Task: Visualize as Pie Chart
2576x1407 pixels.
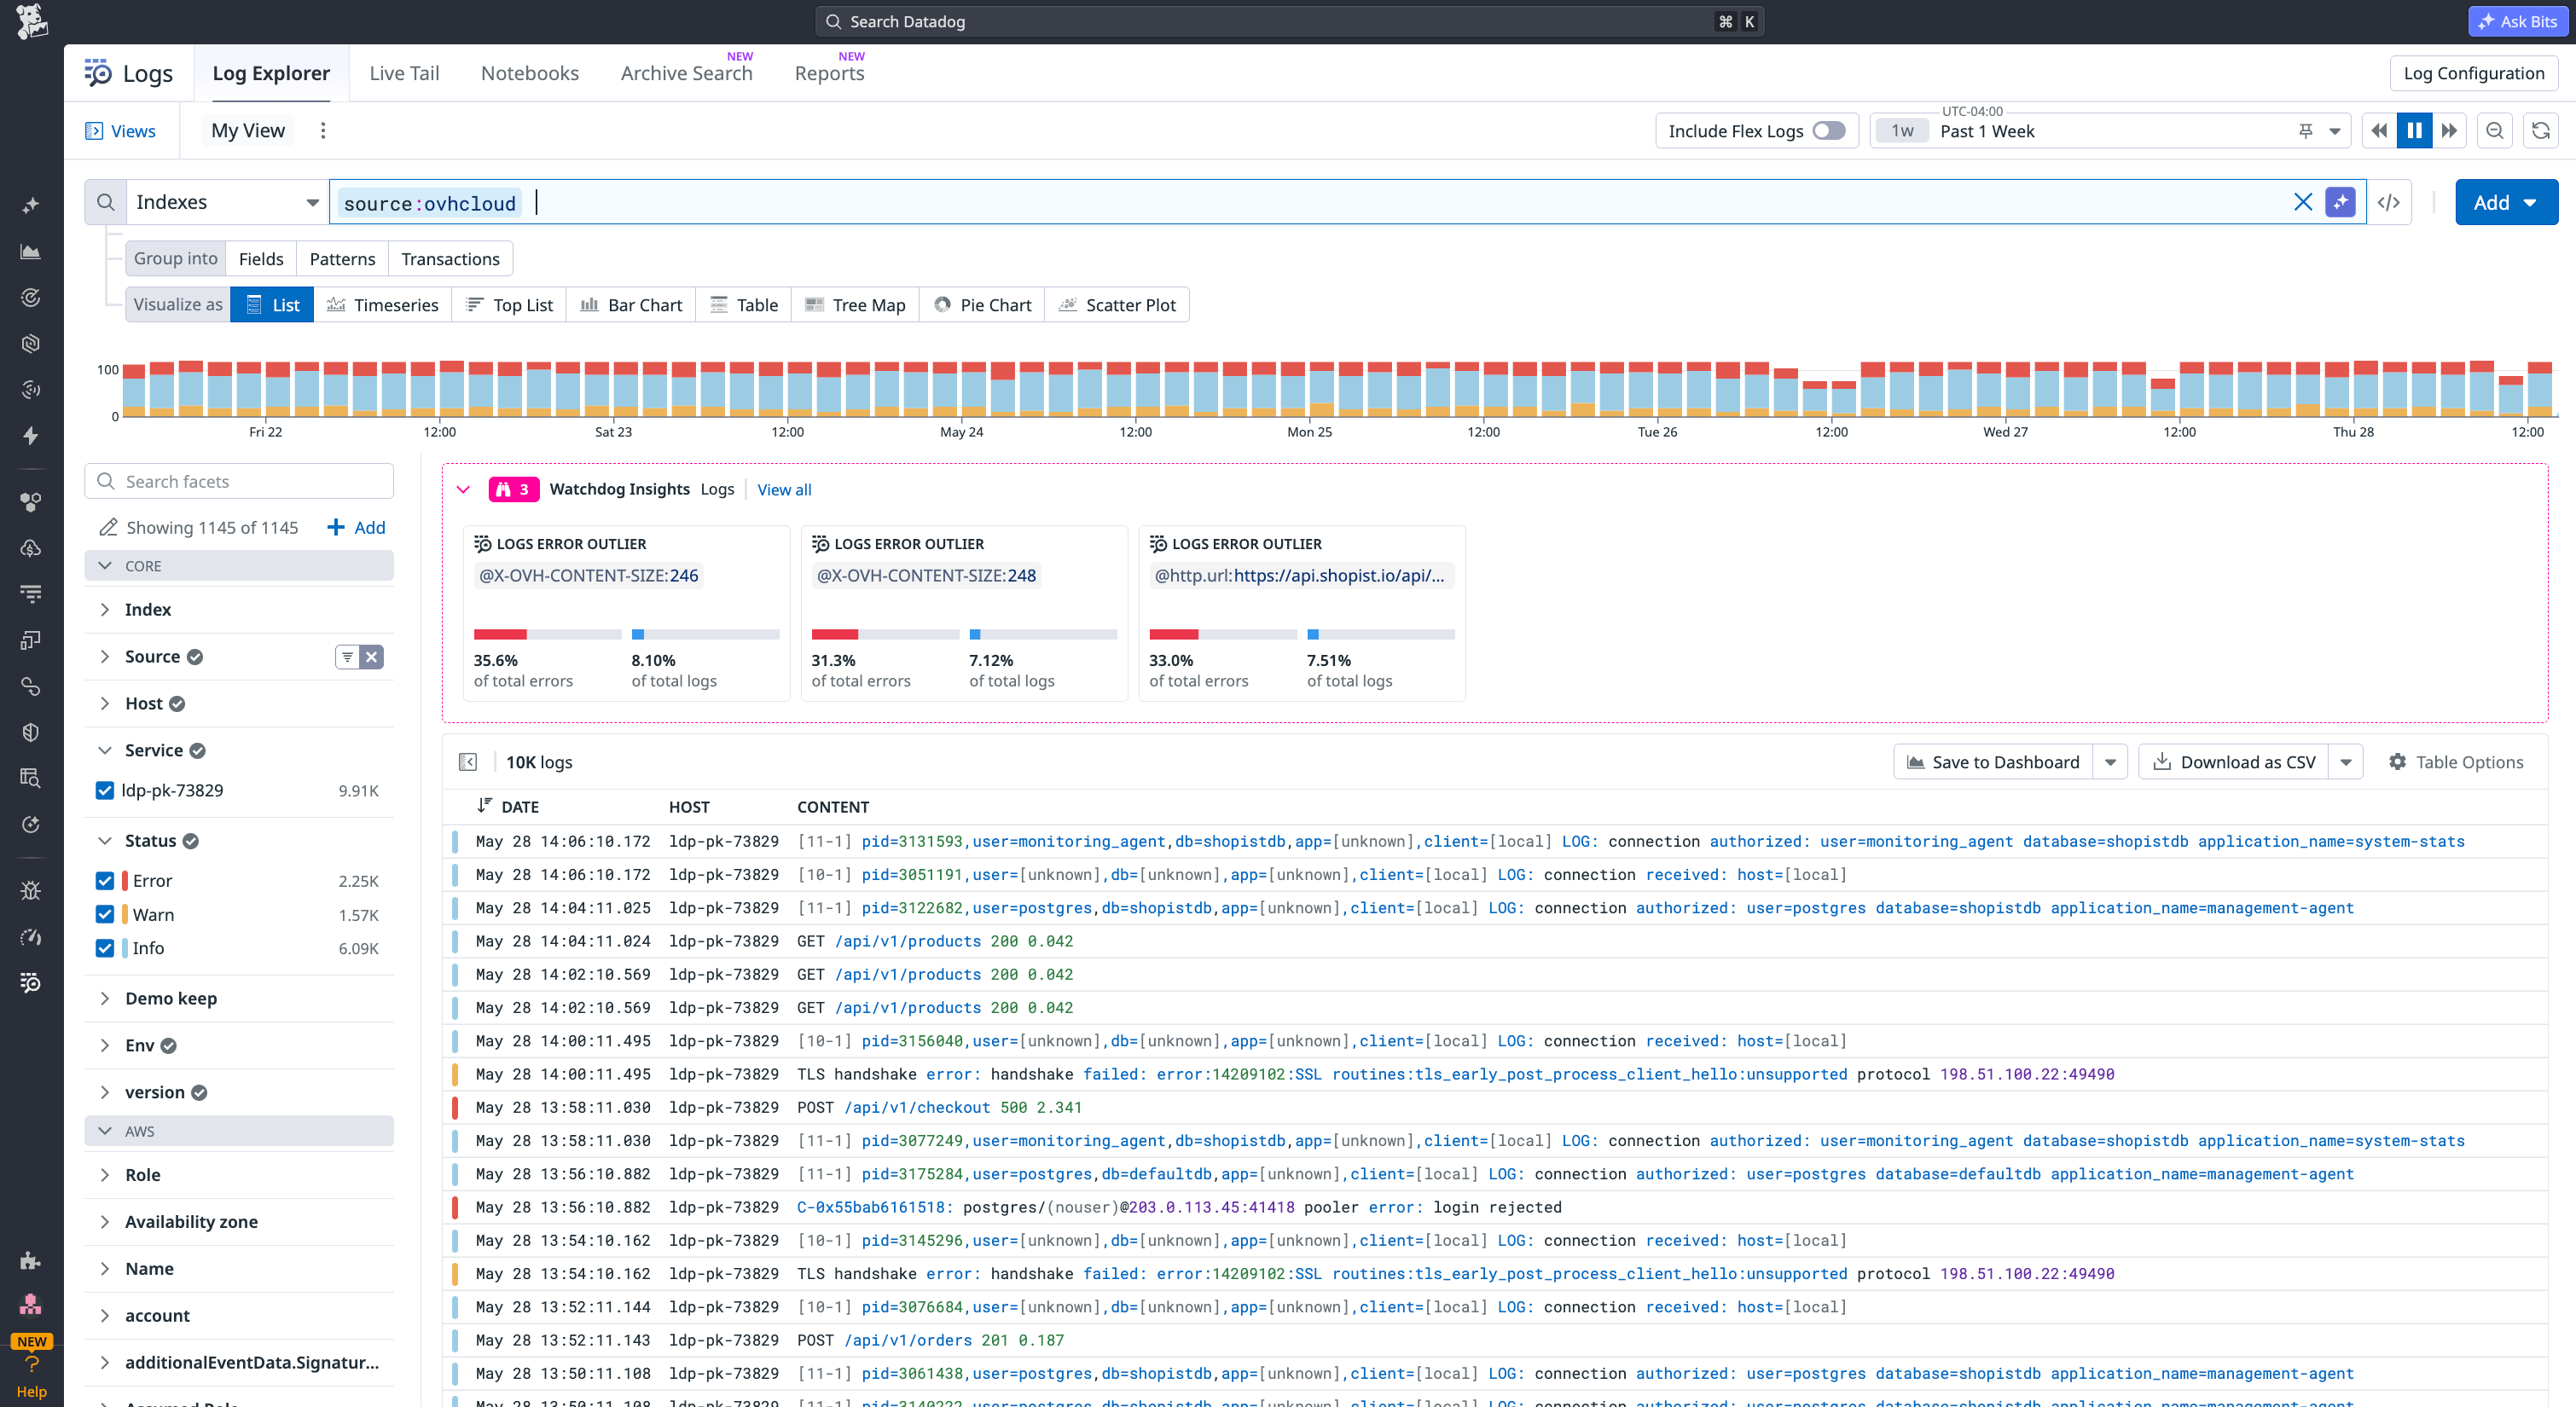Action: (982, 305)
